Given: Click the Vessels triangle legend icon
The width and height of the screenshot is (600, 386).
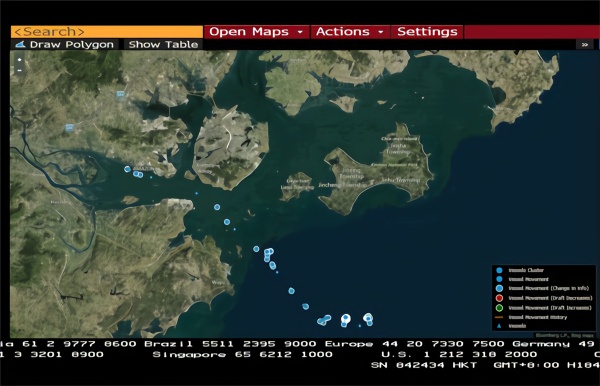Looking at the screenshot, I should pyautogui.click(x=499, y=326).
